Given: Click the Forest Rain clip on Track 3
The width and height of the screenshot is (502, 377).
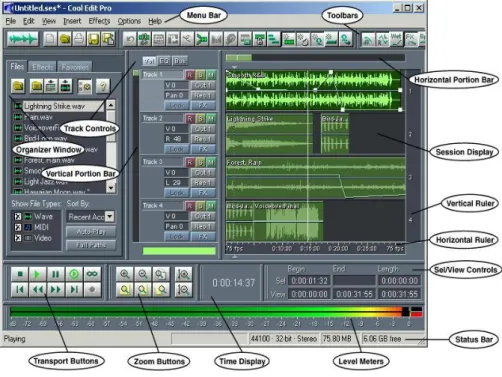Looking at the screenshot, I should (315, 178).
